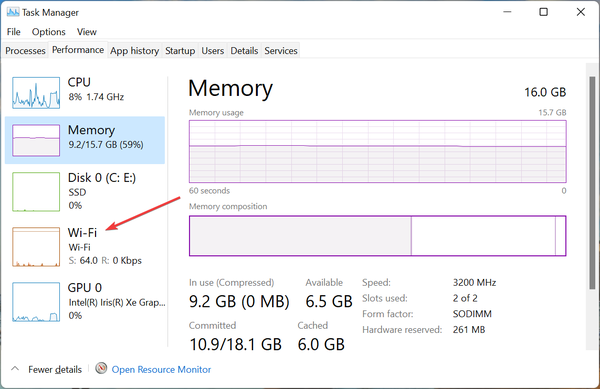Open the GPU 0 graph thumbnail
This screenshot has width=600, height=389.
(36, 302)
